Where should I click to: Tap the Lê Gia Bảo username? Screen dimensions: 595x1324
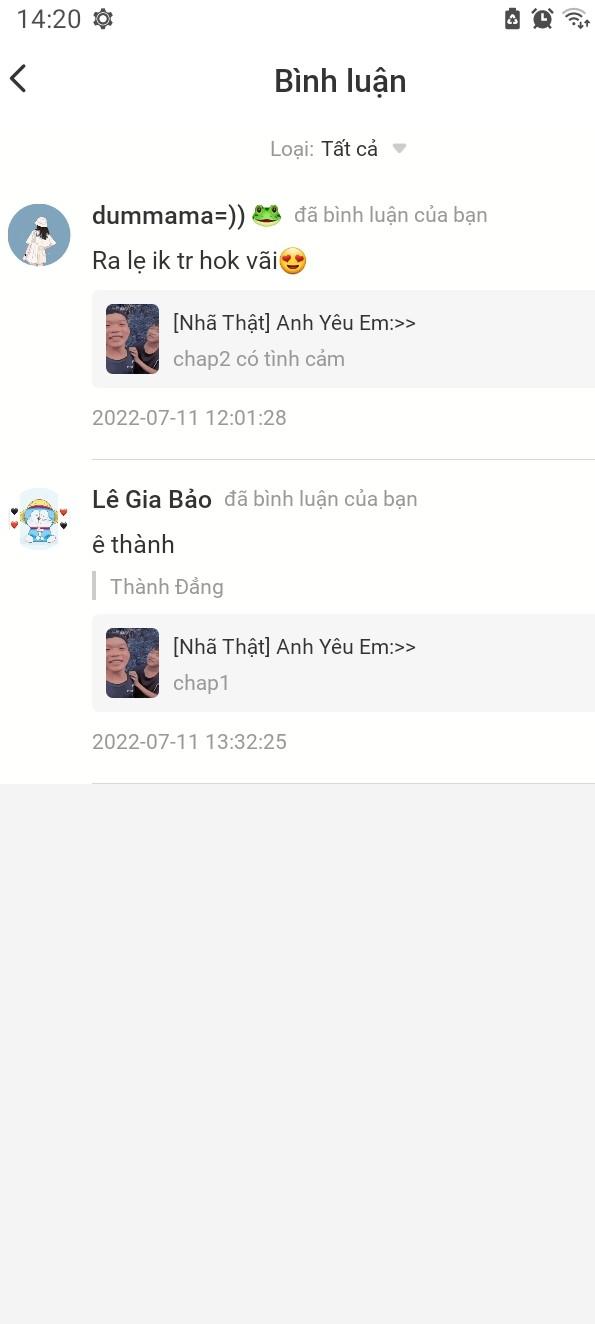tap(152, 499)
